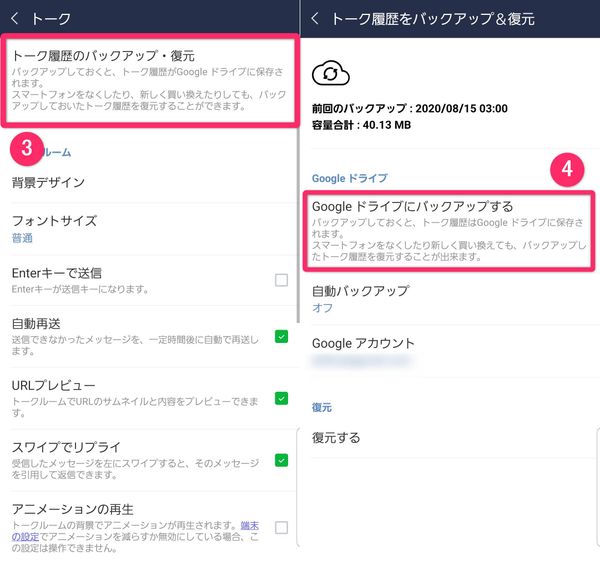The height and width of the screenshot is (561, 600).
Task: Click 容量合計 : 40.13 MB text
Action: 361,125
